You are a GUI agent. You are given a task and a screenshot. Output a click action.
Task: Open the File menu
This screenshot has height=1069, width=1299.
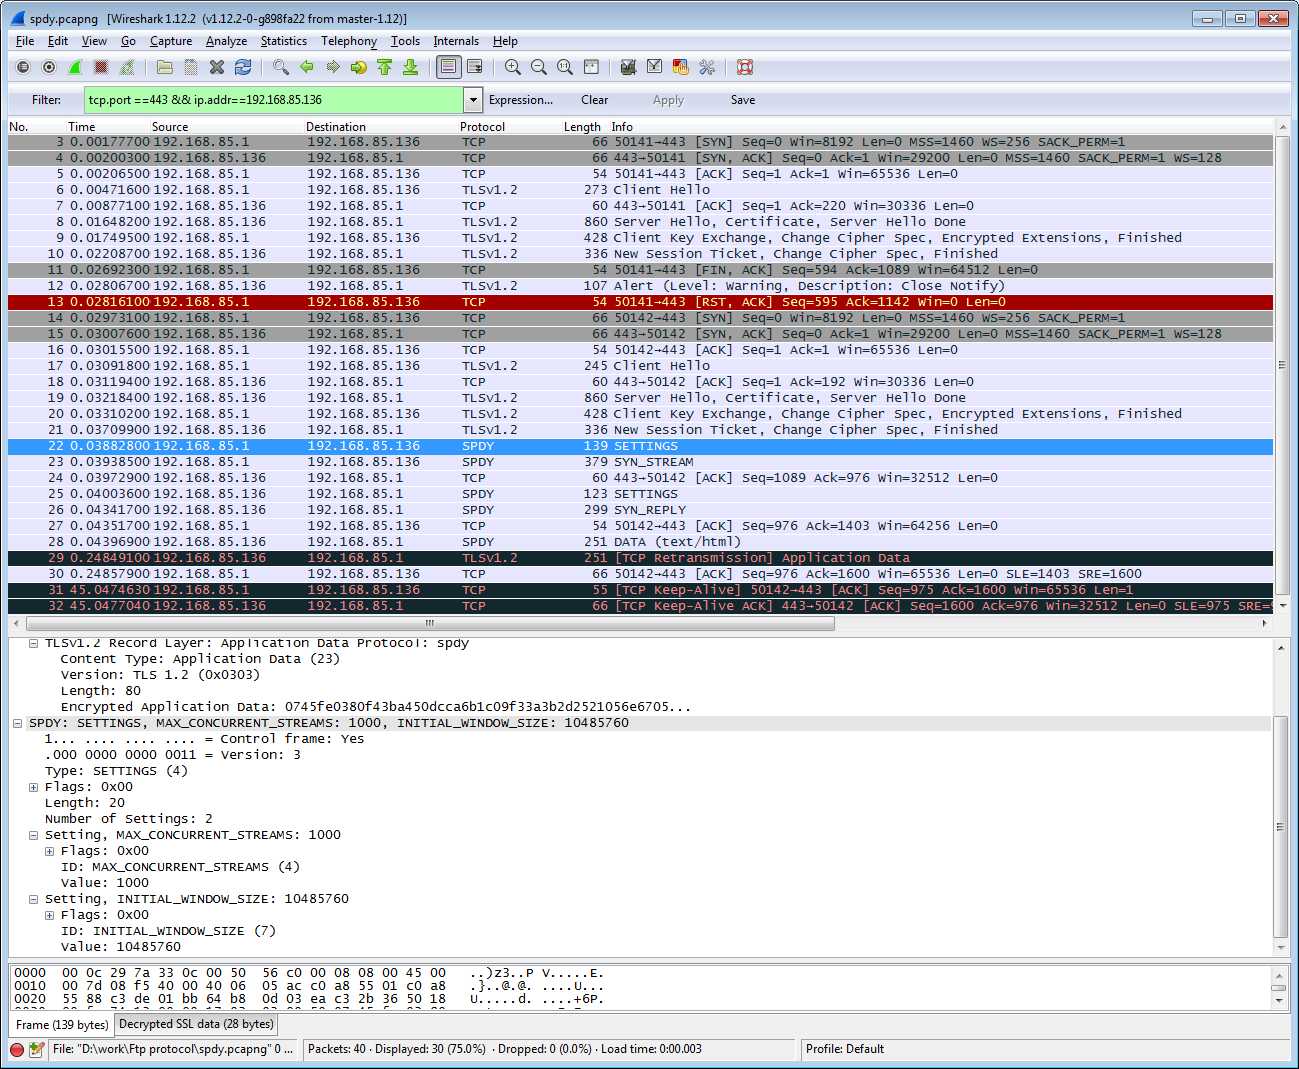(x=25, y=41)
